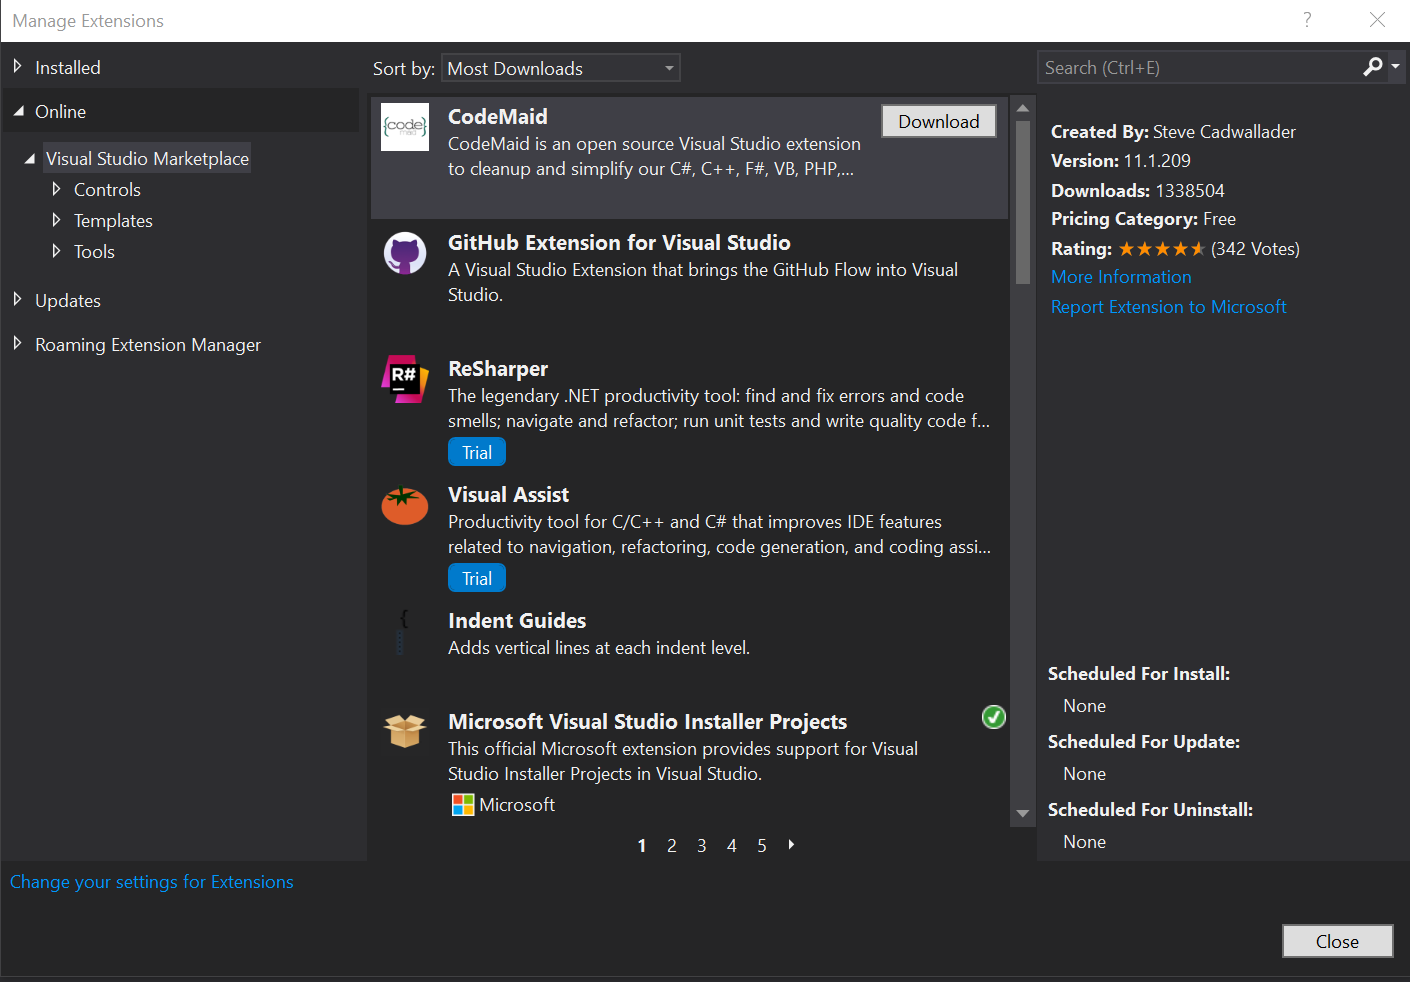Expand the Installed category
Viewport: 1410px width, 982px height.
click(x=17, y=67)
